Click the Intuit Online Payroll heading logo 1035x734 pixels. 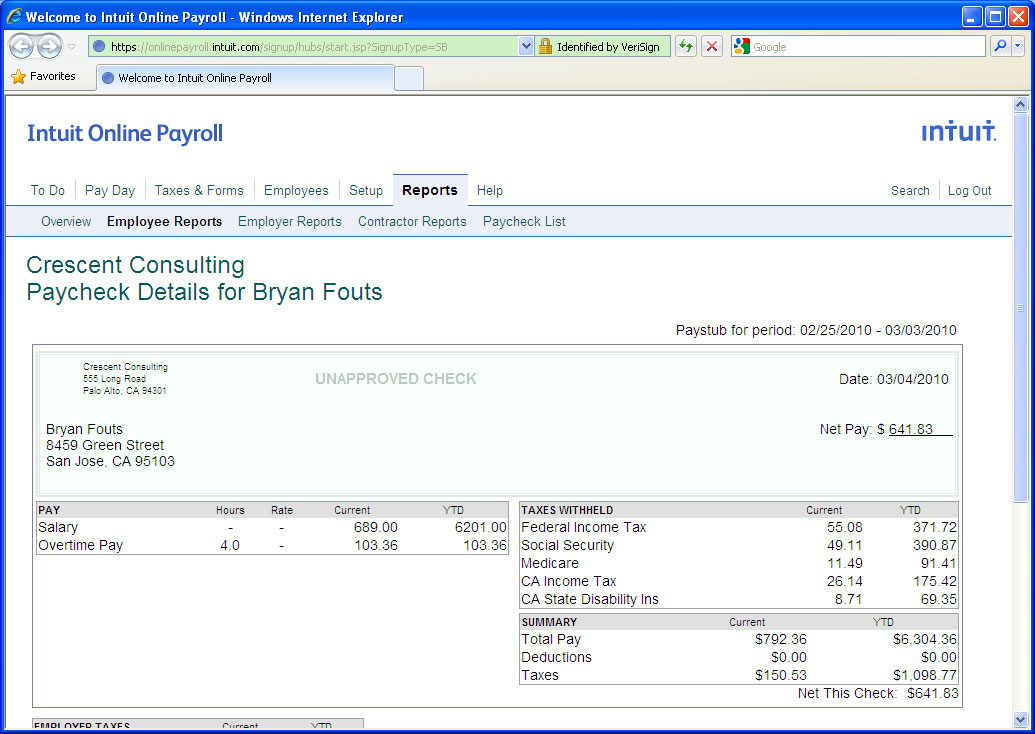coord(125,133)
